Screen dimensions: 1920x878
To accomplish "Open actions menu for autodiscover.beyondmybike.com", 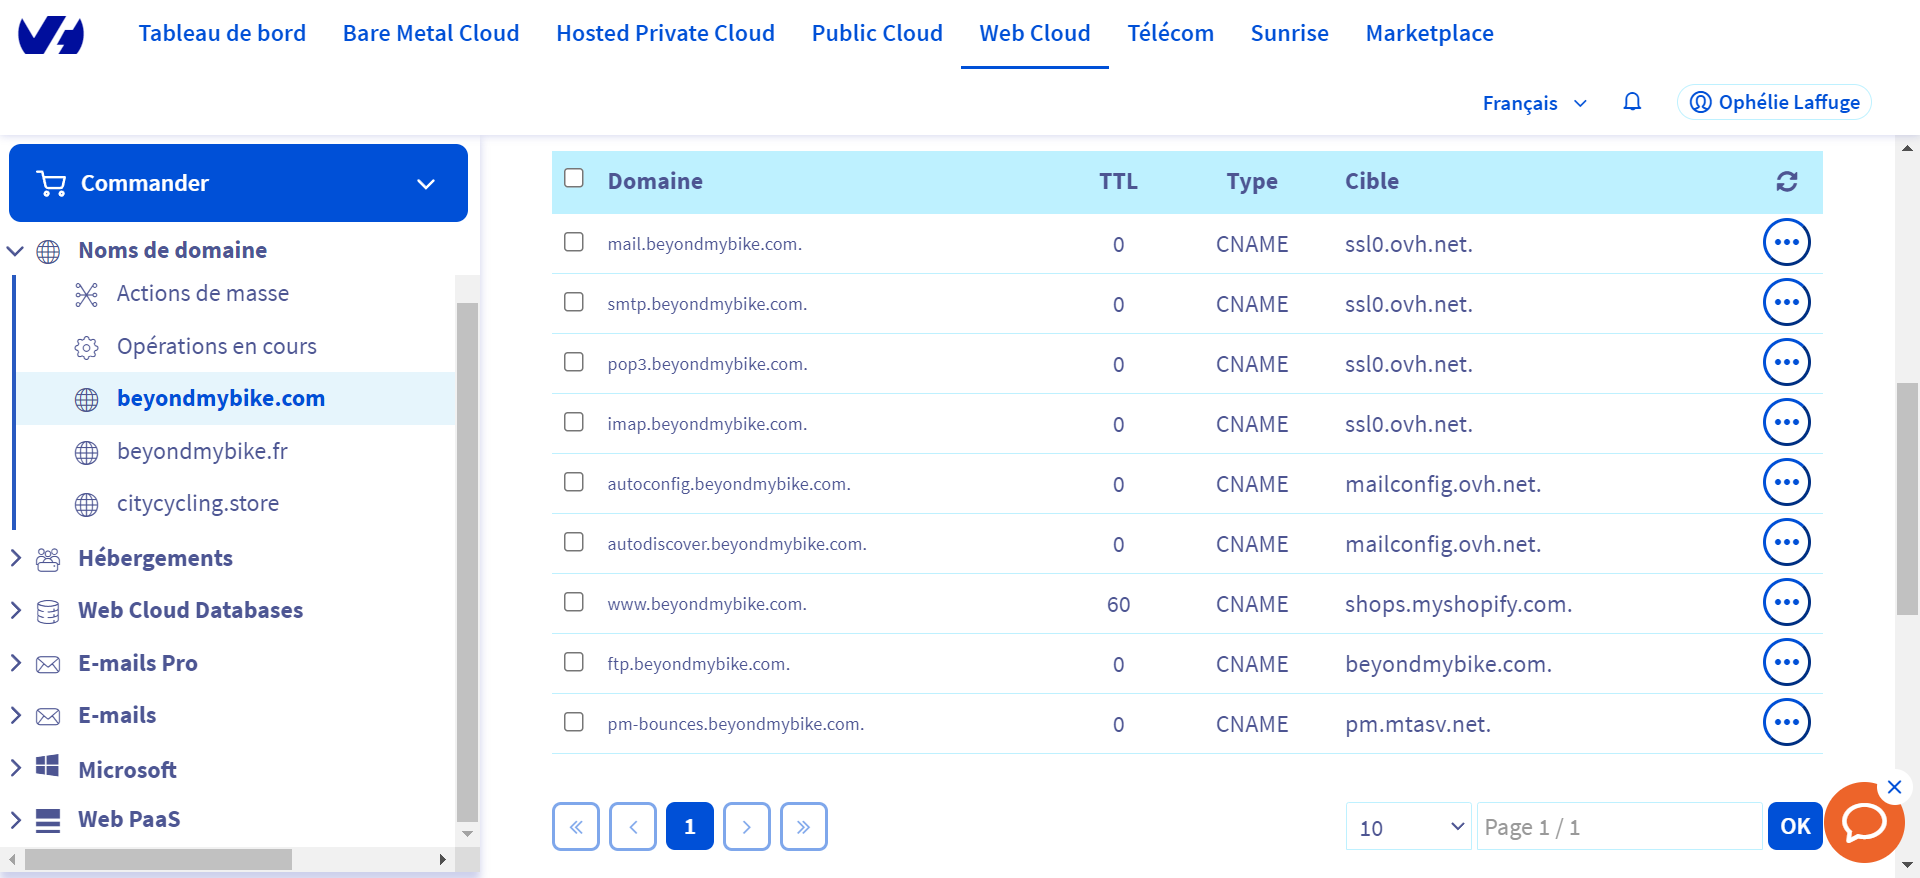I will [1787, 542].
